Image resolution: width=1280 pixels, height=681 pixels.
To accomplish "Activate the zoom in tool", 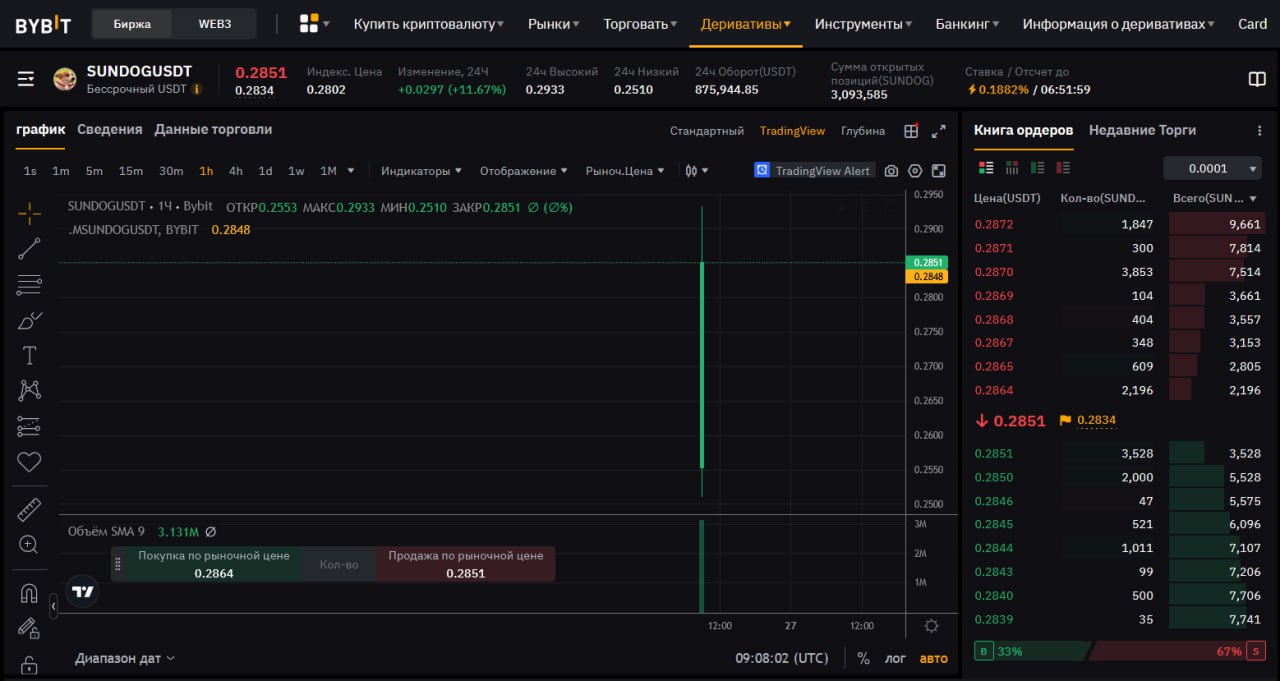I will point(29,545).
